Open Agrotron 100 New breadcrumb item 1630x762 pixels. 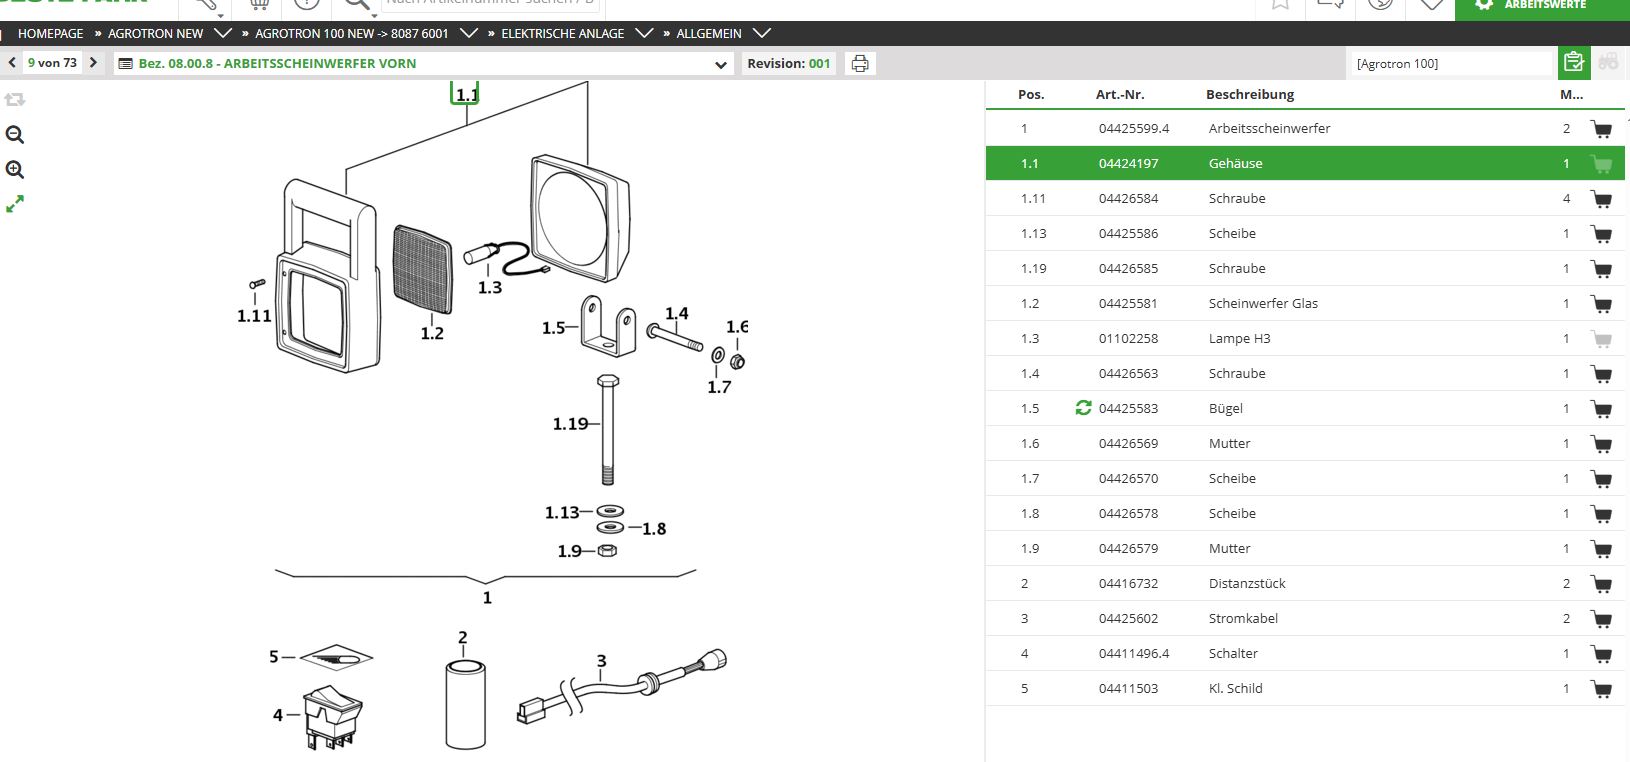[x=351, y=33]
